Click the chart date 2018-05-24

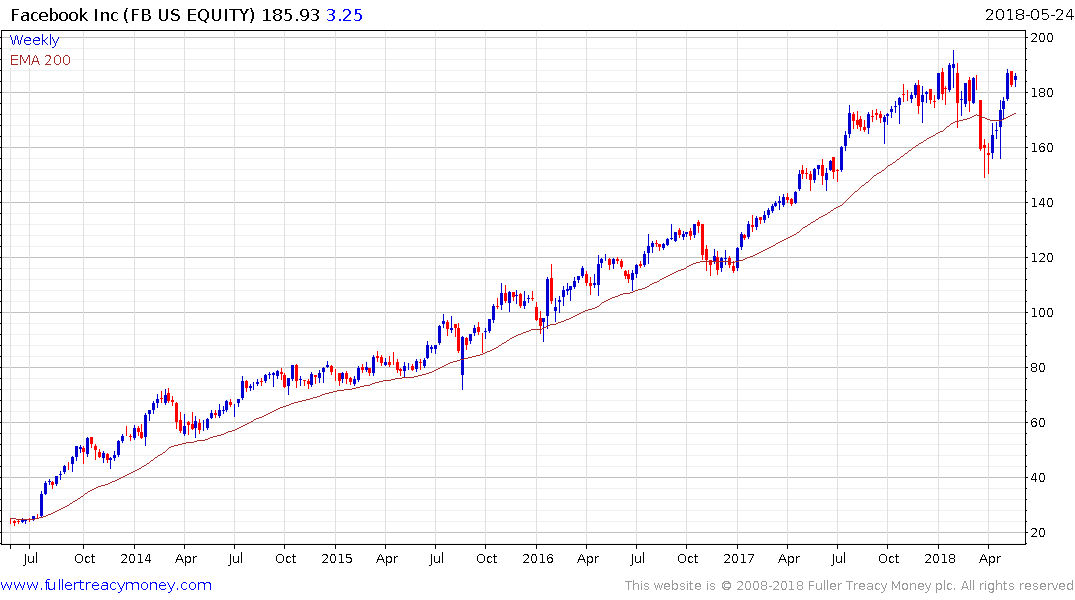tap(1029, 15)
